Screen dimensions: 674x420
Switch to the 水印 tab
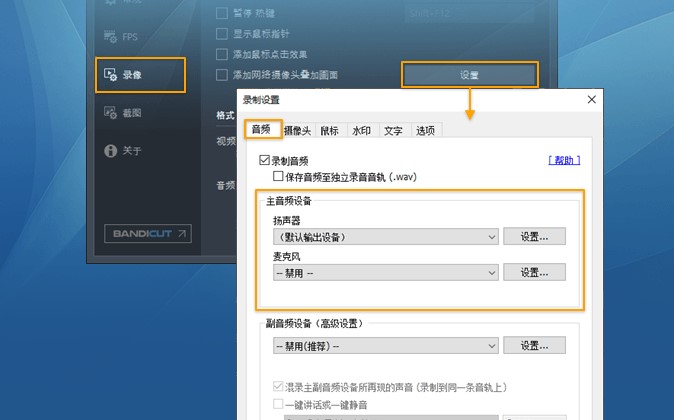tap(362, 131)
